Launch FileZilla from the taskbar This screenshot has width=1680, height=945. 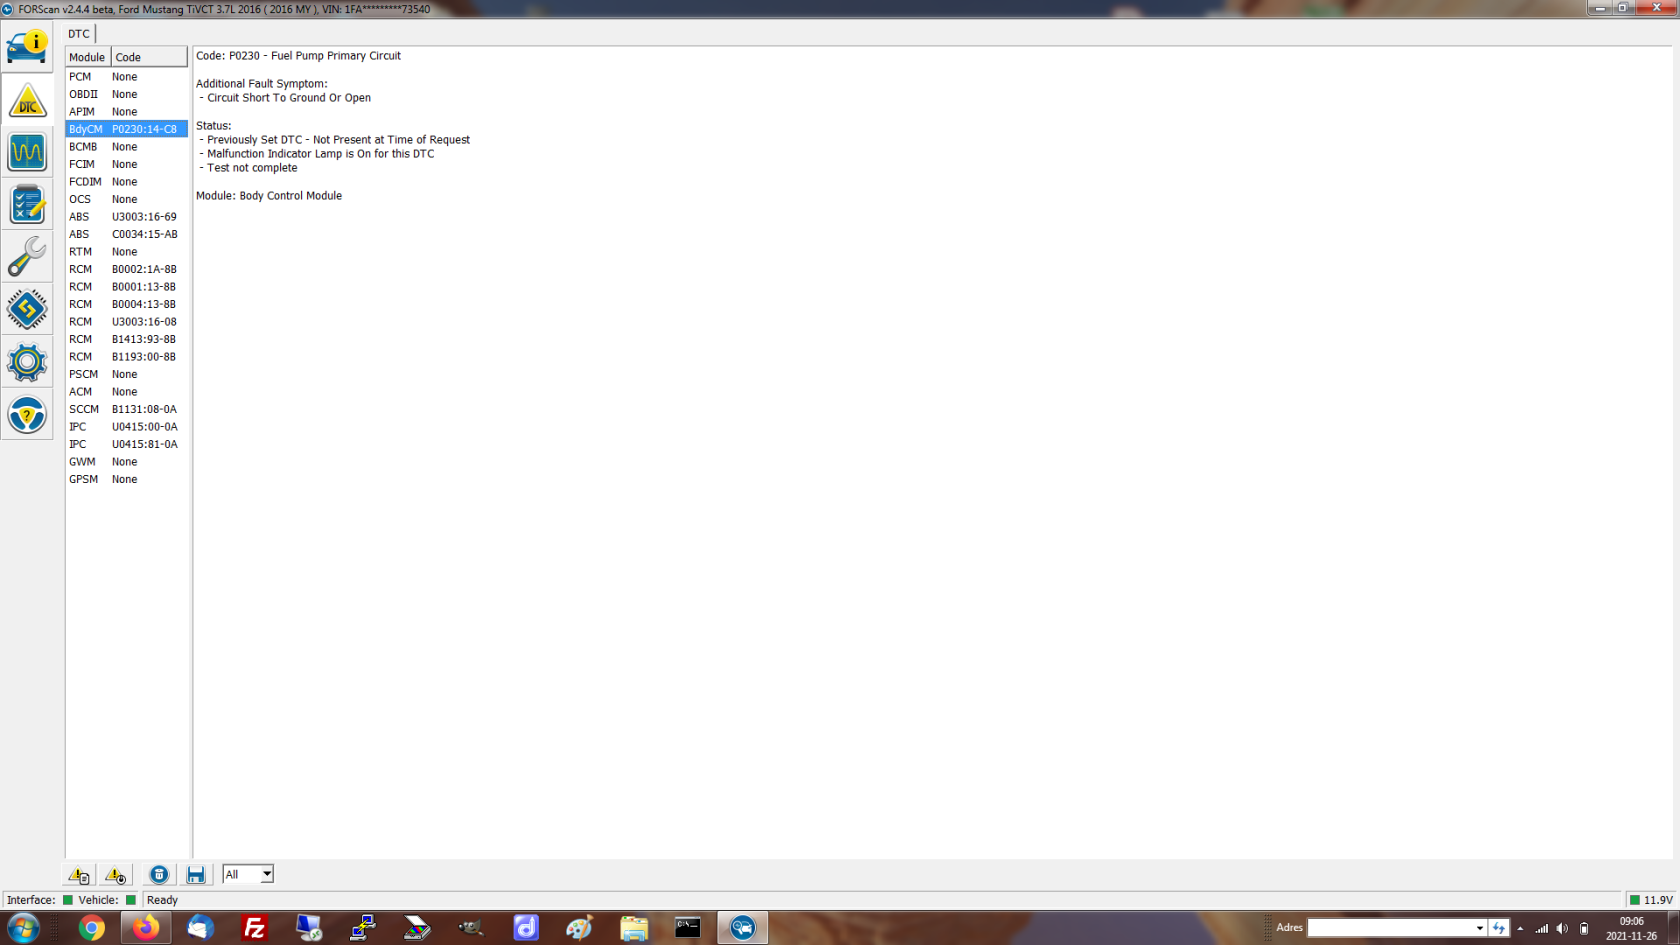click(254, 928)
